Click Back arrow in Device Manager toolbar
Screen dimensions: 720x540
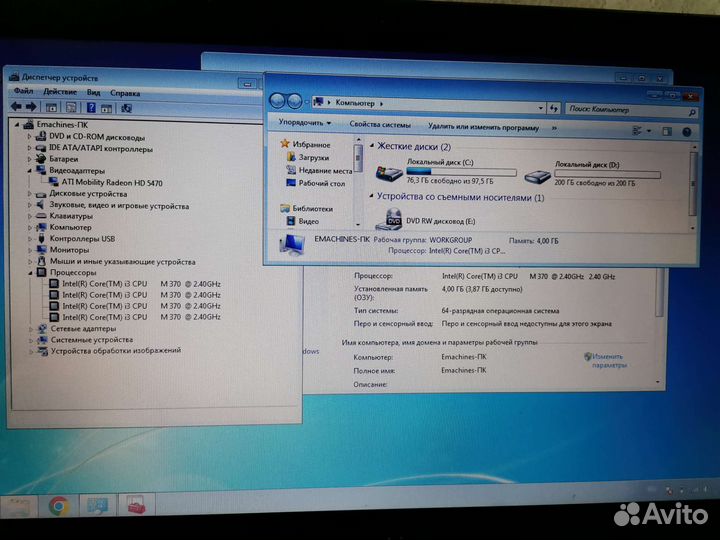pos(17,107)
